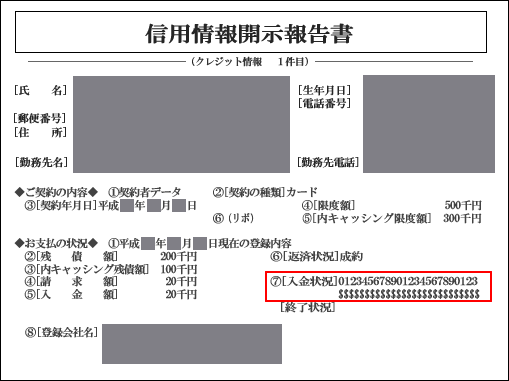
Task: Select ②[契約の種類]カード text
Action: 265,192
